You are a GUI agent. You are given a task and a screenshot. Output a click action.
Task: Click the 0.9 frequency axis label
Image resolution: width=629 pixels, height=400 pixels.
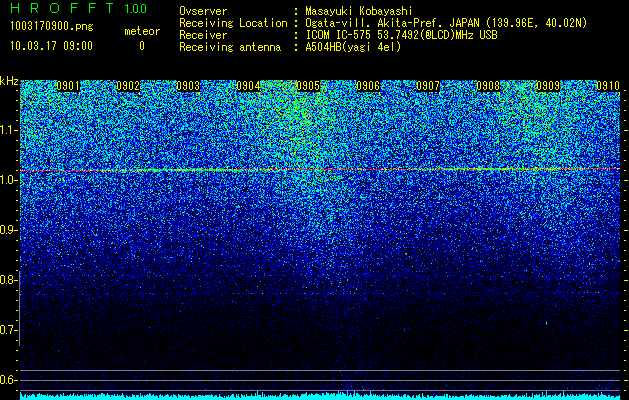pos(8,230)
